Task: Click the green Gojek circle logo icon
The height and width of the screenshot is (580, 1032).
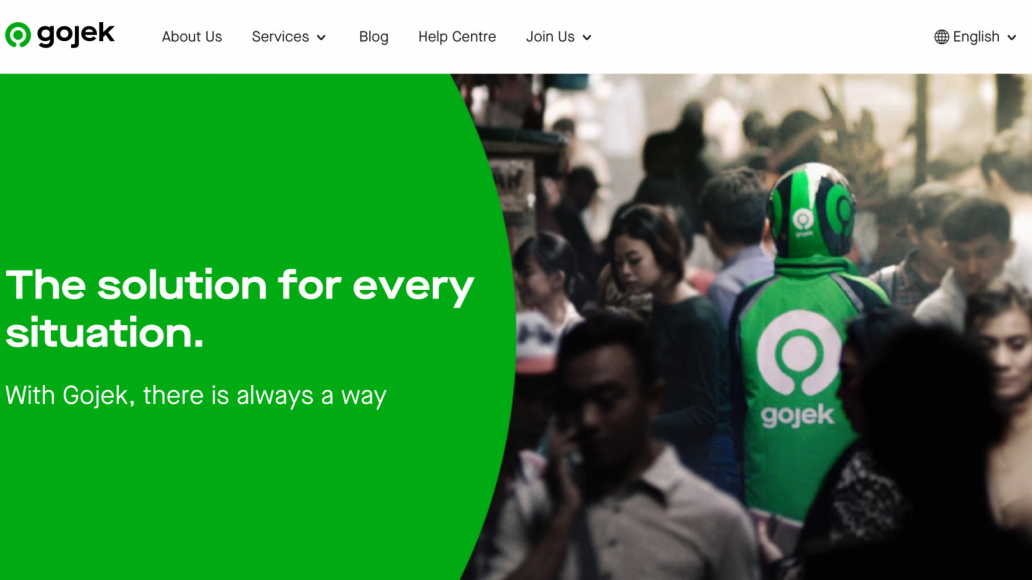Action: (x=18, y=35)
